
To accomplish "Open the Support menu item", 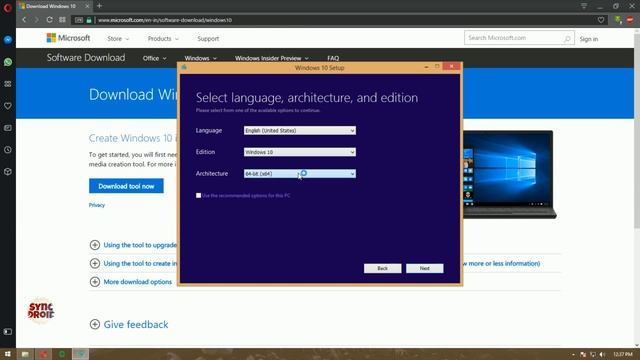I will (x=208, y=38).
